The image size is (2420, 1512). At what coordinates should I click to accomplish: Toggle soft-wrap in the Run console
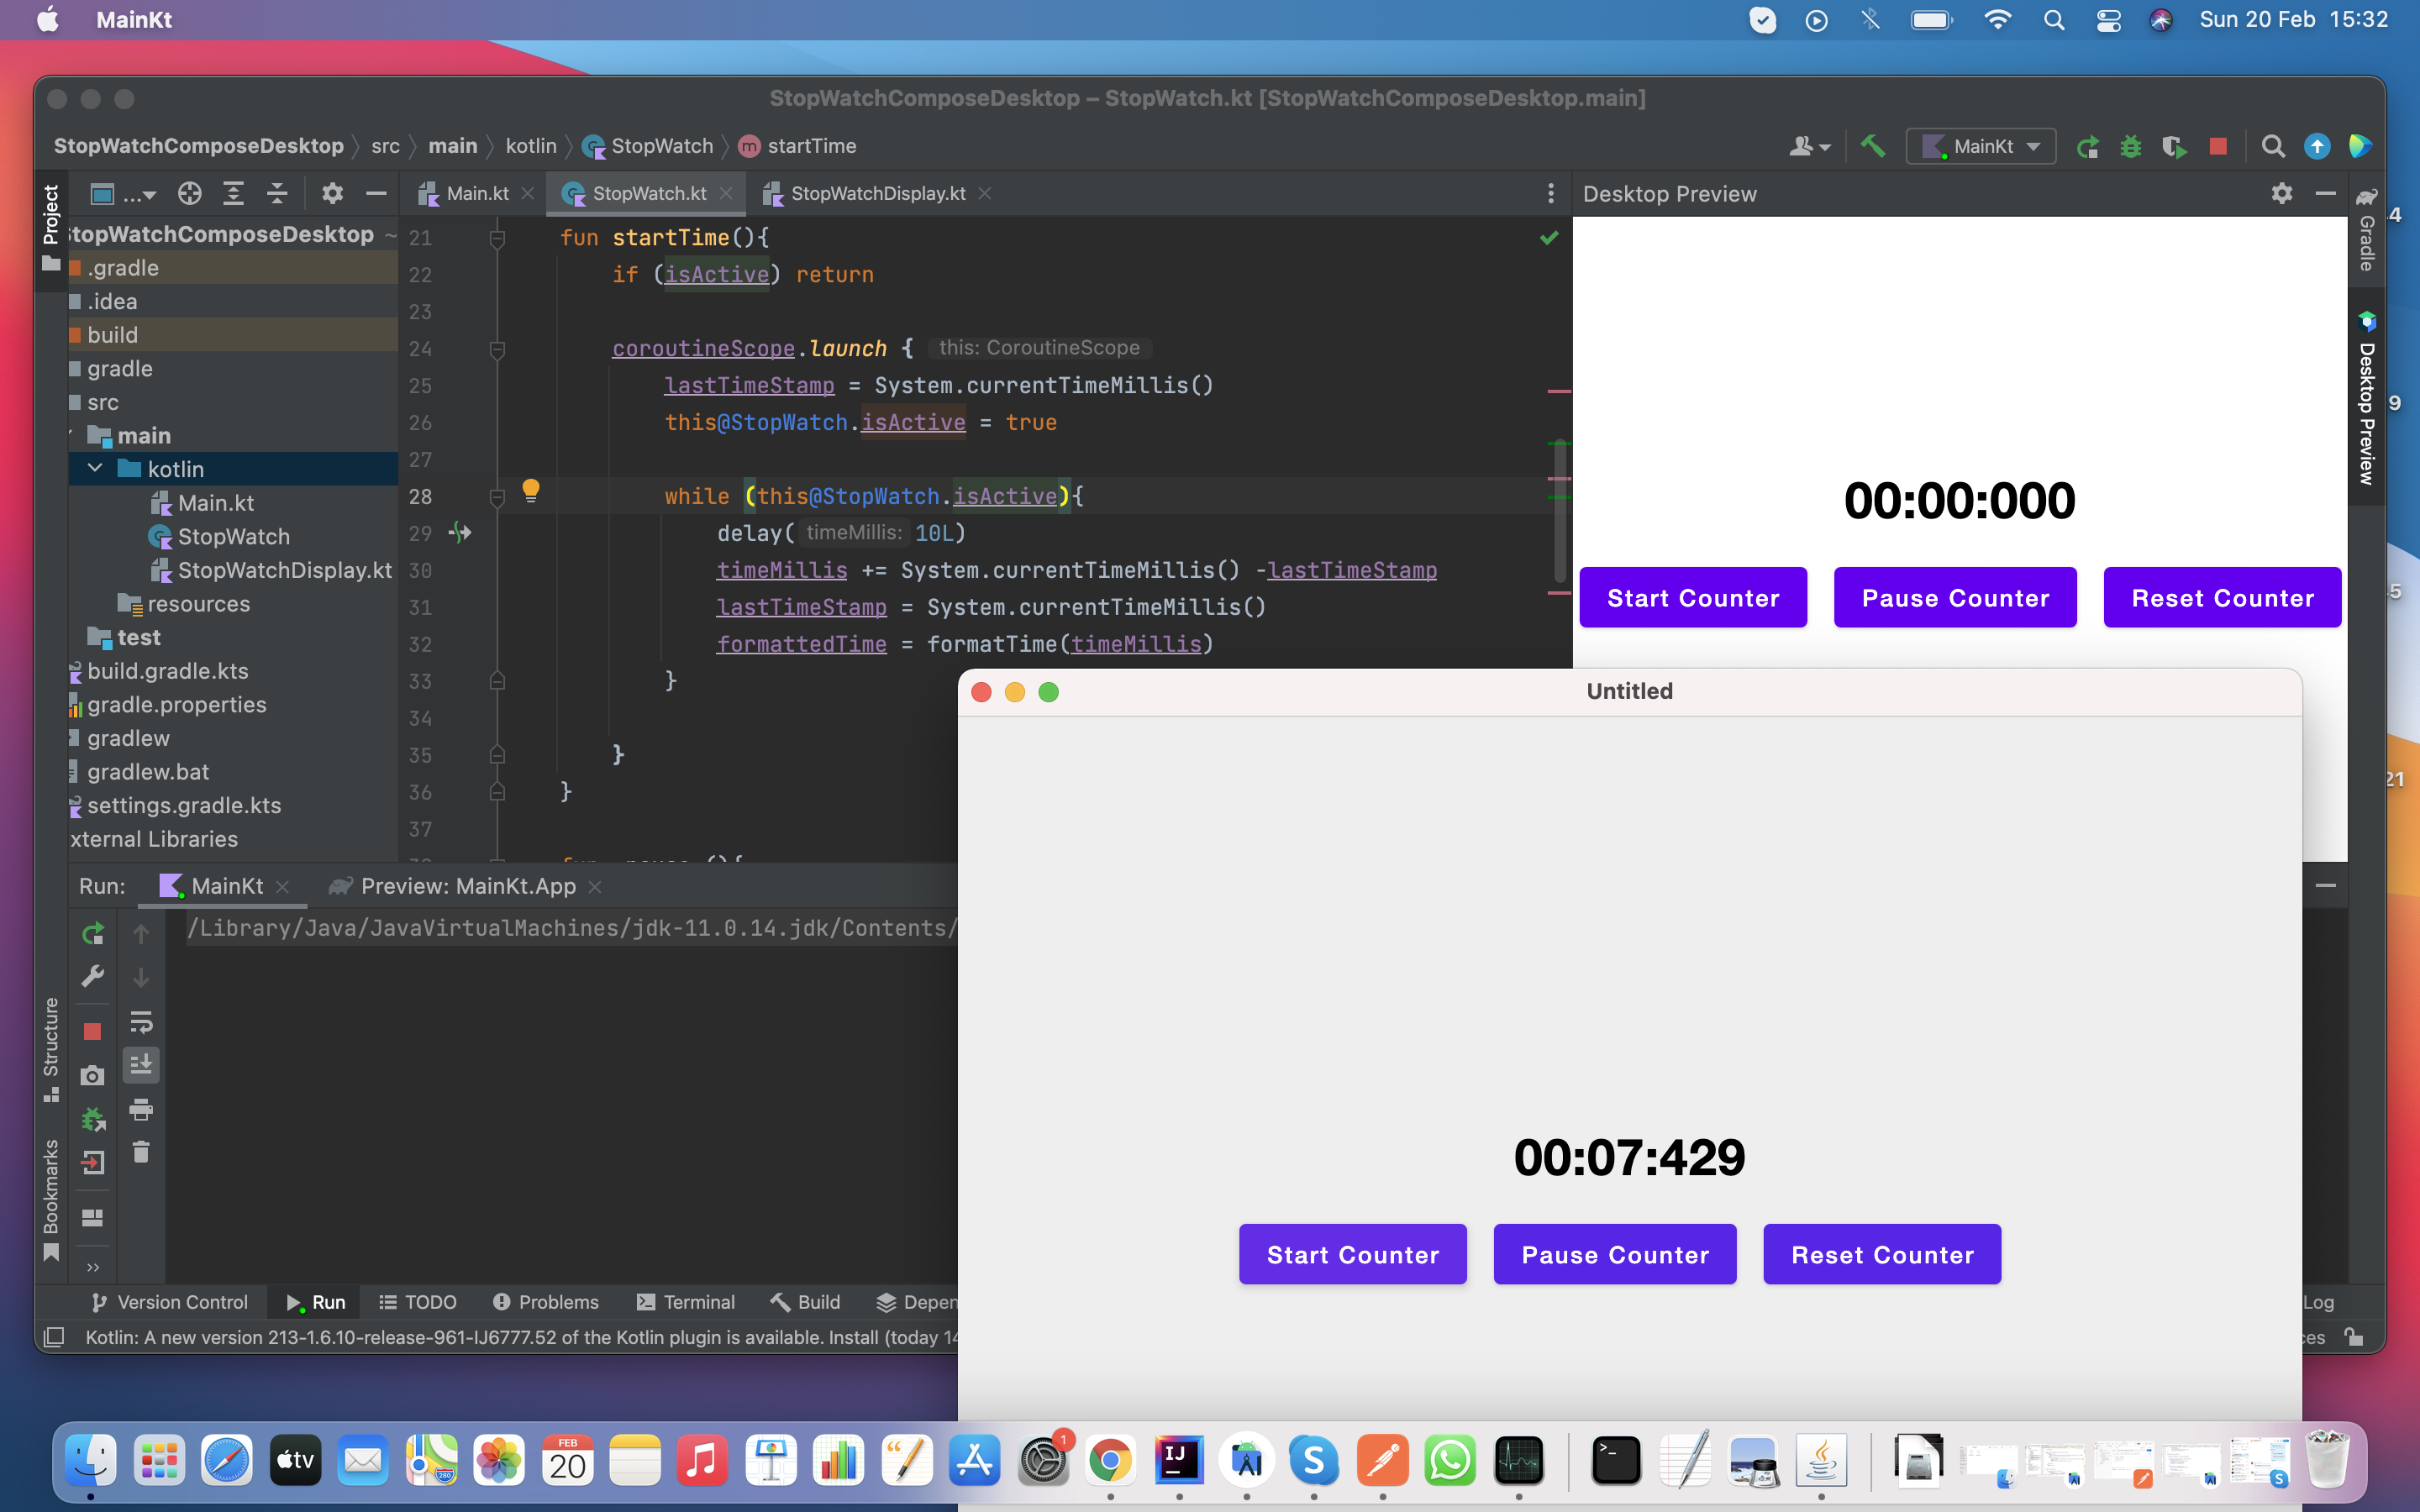[141, 1022]
